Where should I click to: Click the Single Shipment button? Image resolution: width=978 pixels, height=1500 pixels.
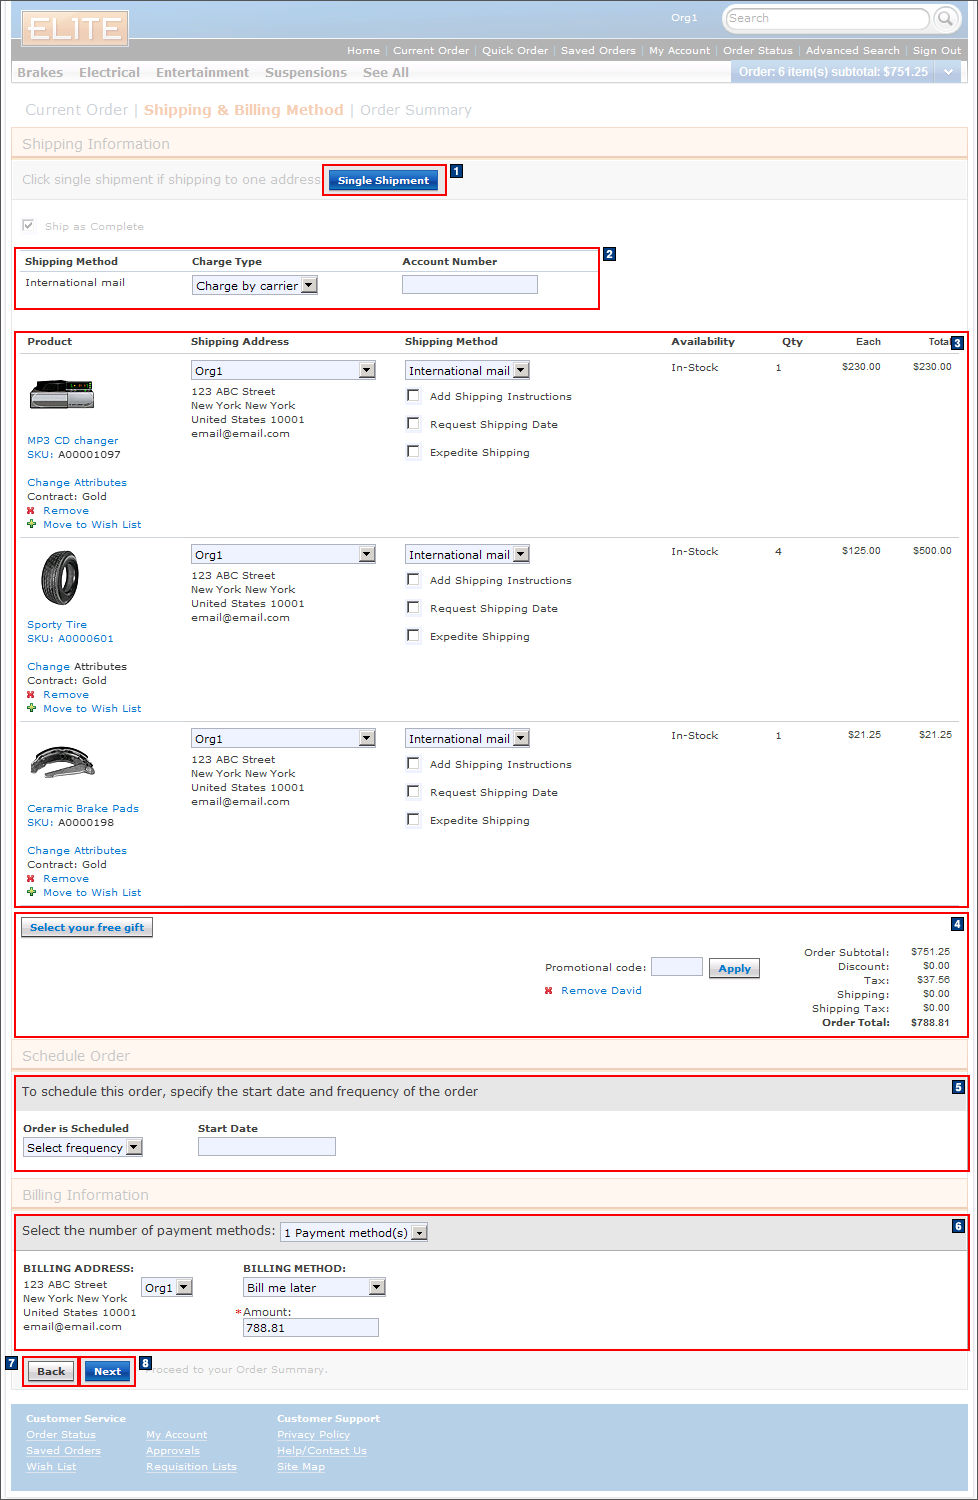tap(383, 180)
